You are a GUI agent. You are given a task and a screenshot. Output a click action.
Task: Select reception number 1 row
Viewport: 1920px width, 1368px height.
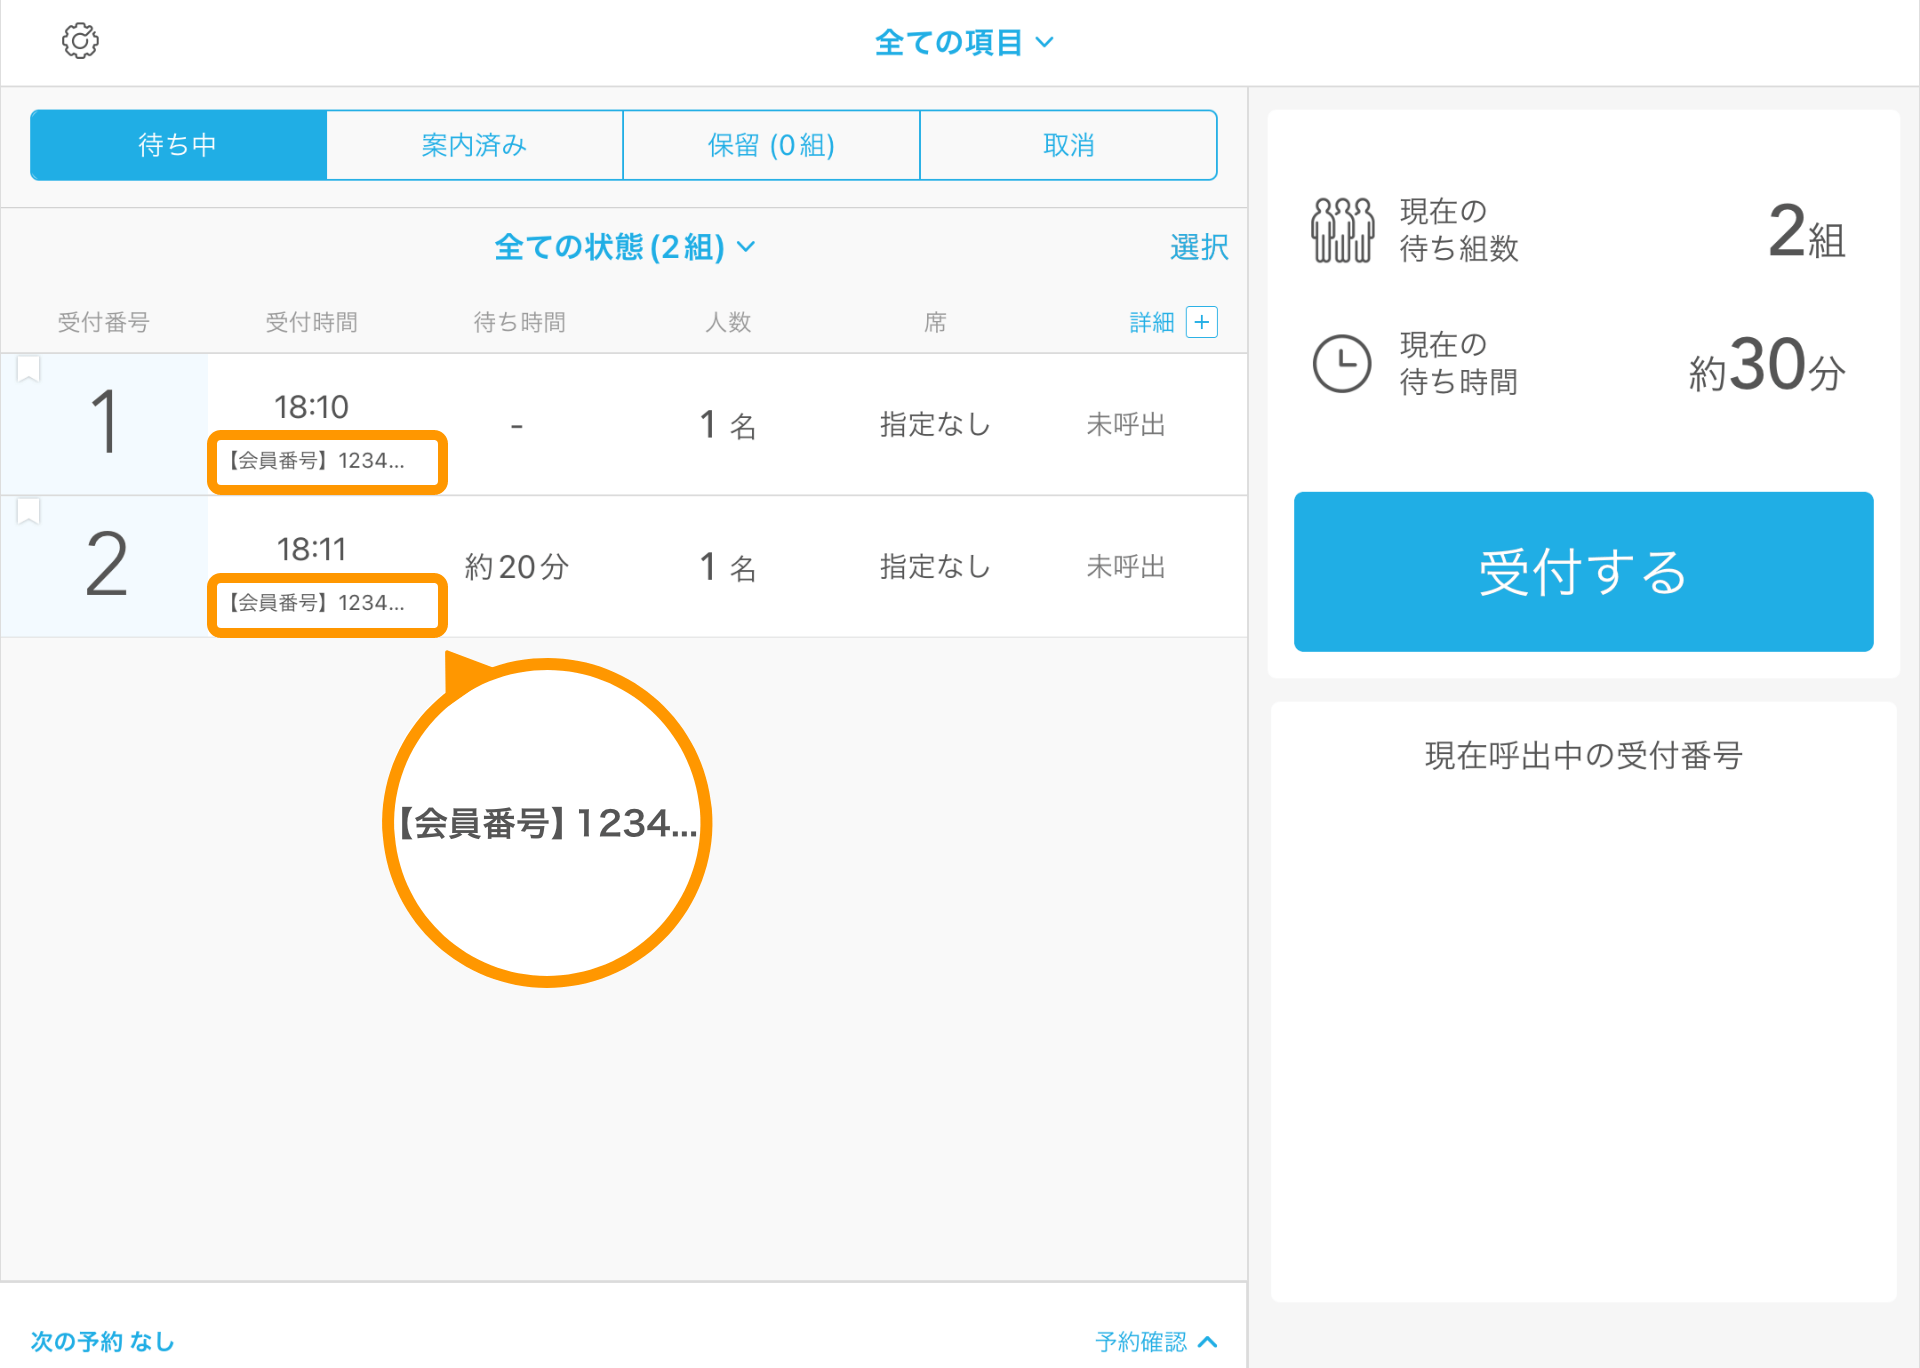click(x=624, y=424)
